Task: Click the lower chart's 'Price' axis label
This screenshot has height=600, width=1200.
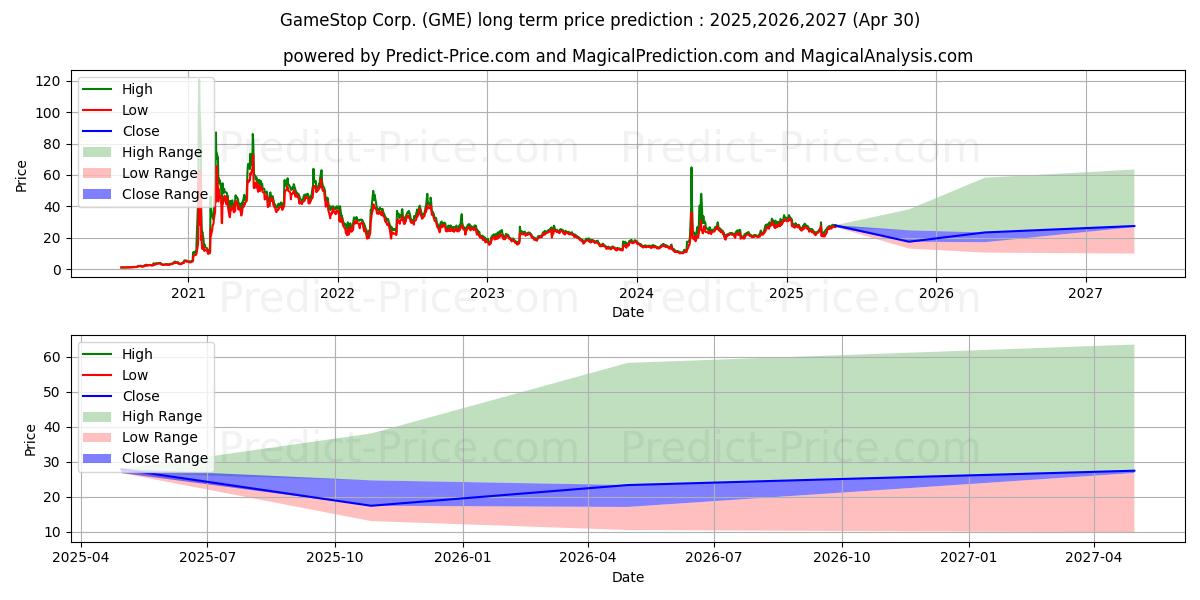Action: coord(30,440)
